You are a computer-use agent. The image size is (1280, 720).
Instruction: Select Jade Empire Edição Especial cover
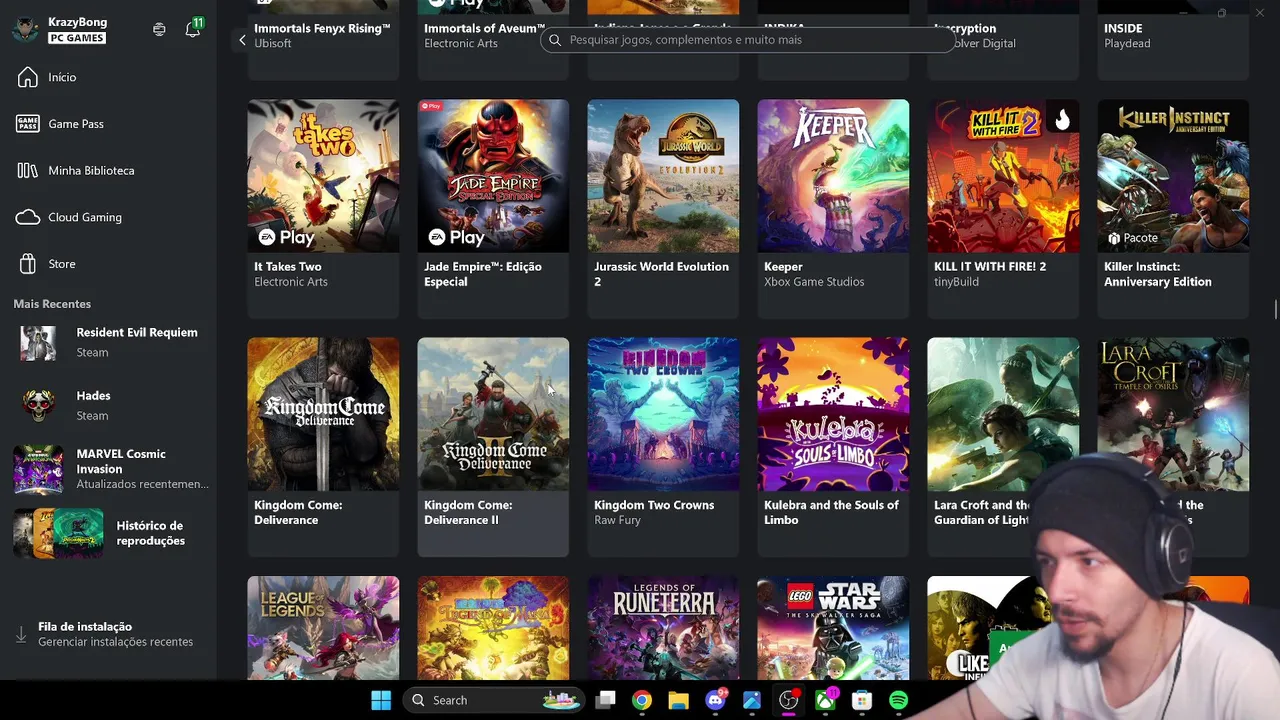click(x=493, y=176)
